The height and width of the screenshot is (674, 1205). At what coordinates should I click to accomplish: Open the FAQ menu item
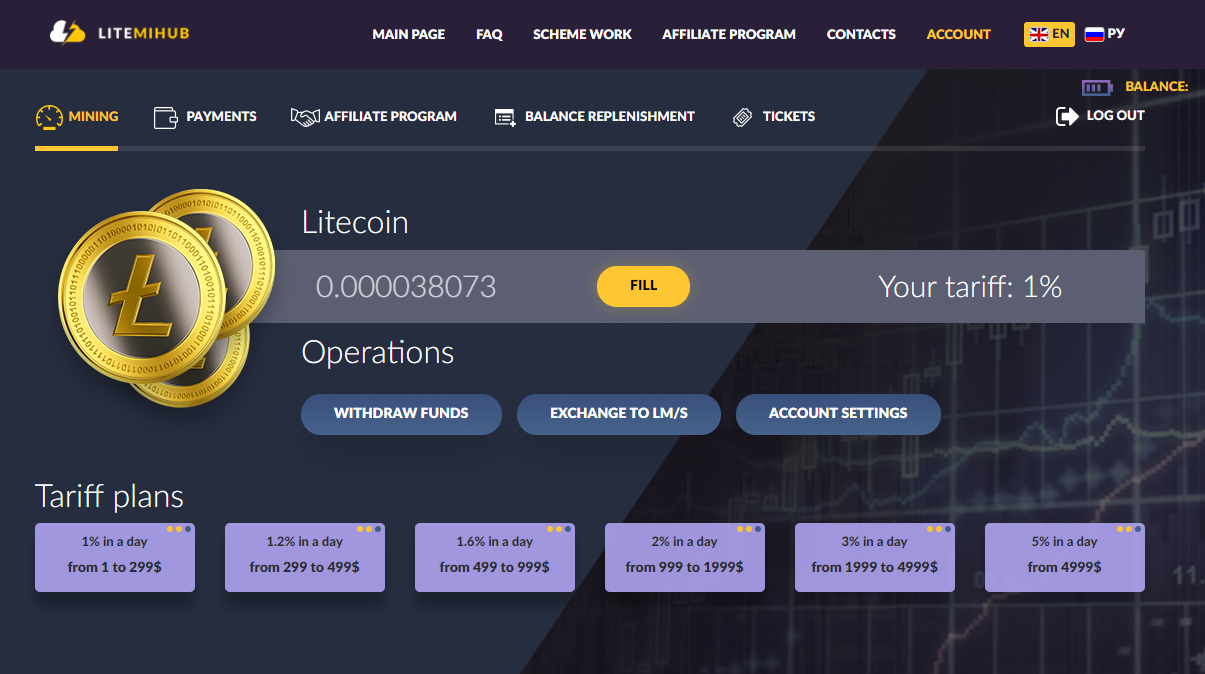tap(489, 34)
